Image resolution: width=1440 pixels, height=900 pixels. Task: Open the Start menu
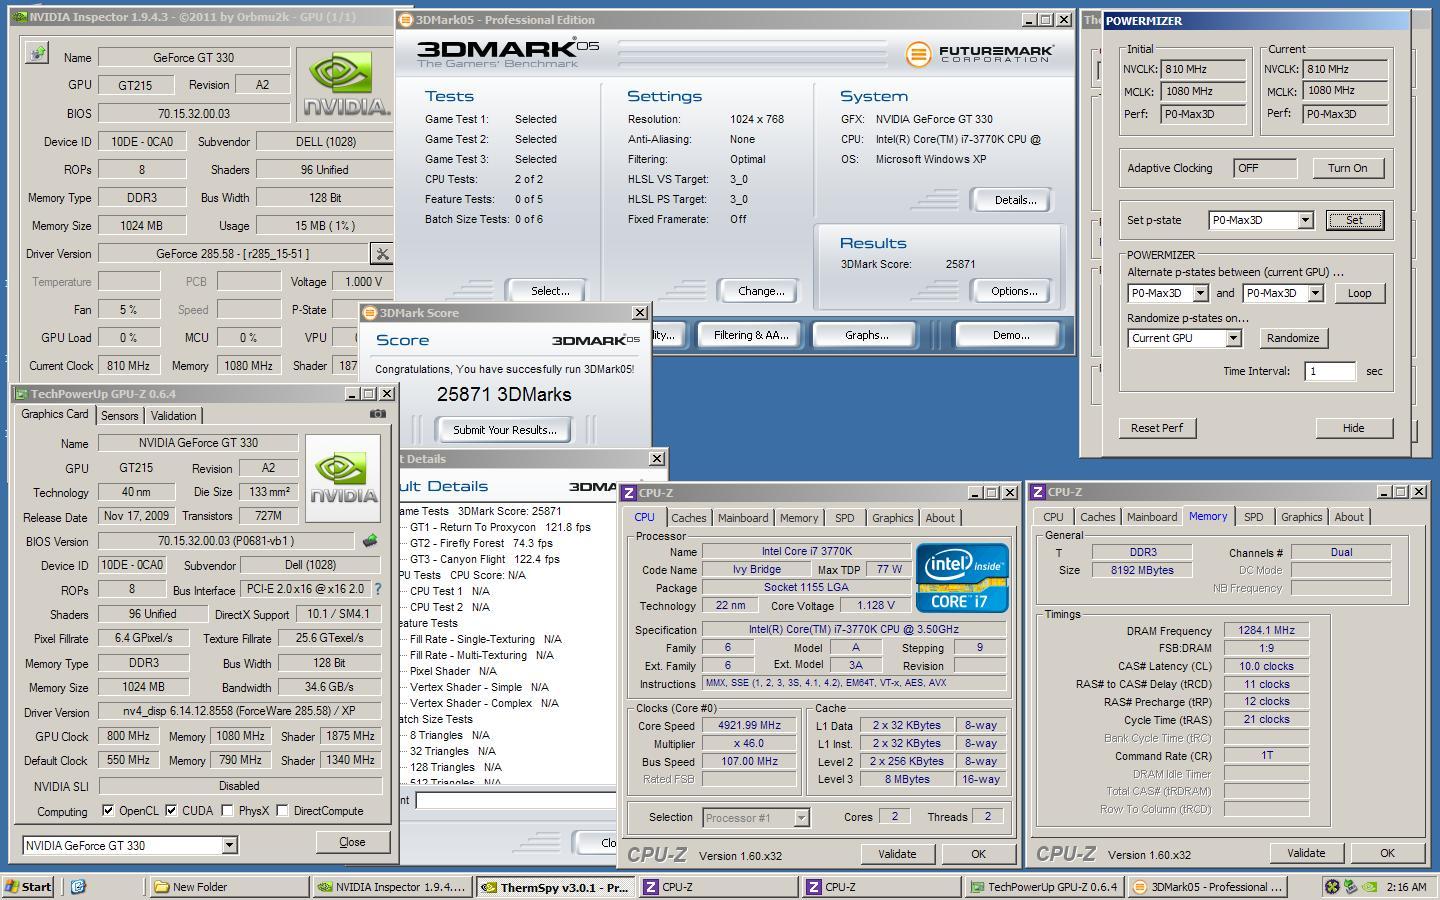[29, 886]
